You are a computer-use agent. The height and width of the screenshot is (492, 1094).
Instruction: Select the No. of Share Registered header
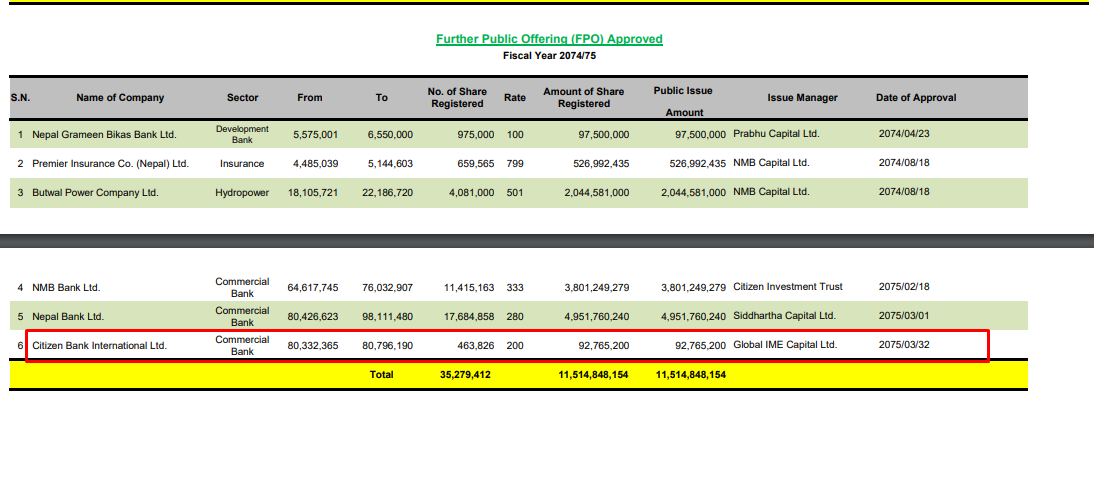coord(455,98)
